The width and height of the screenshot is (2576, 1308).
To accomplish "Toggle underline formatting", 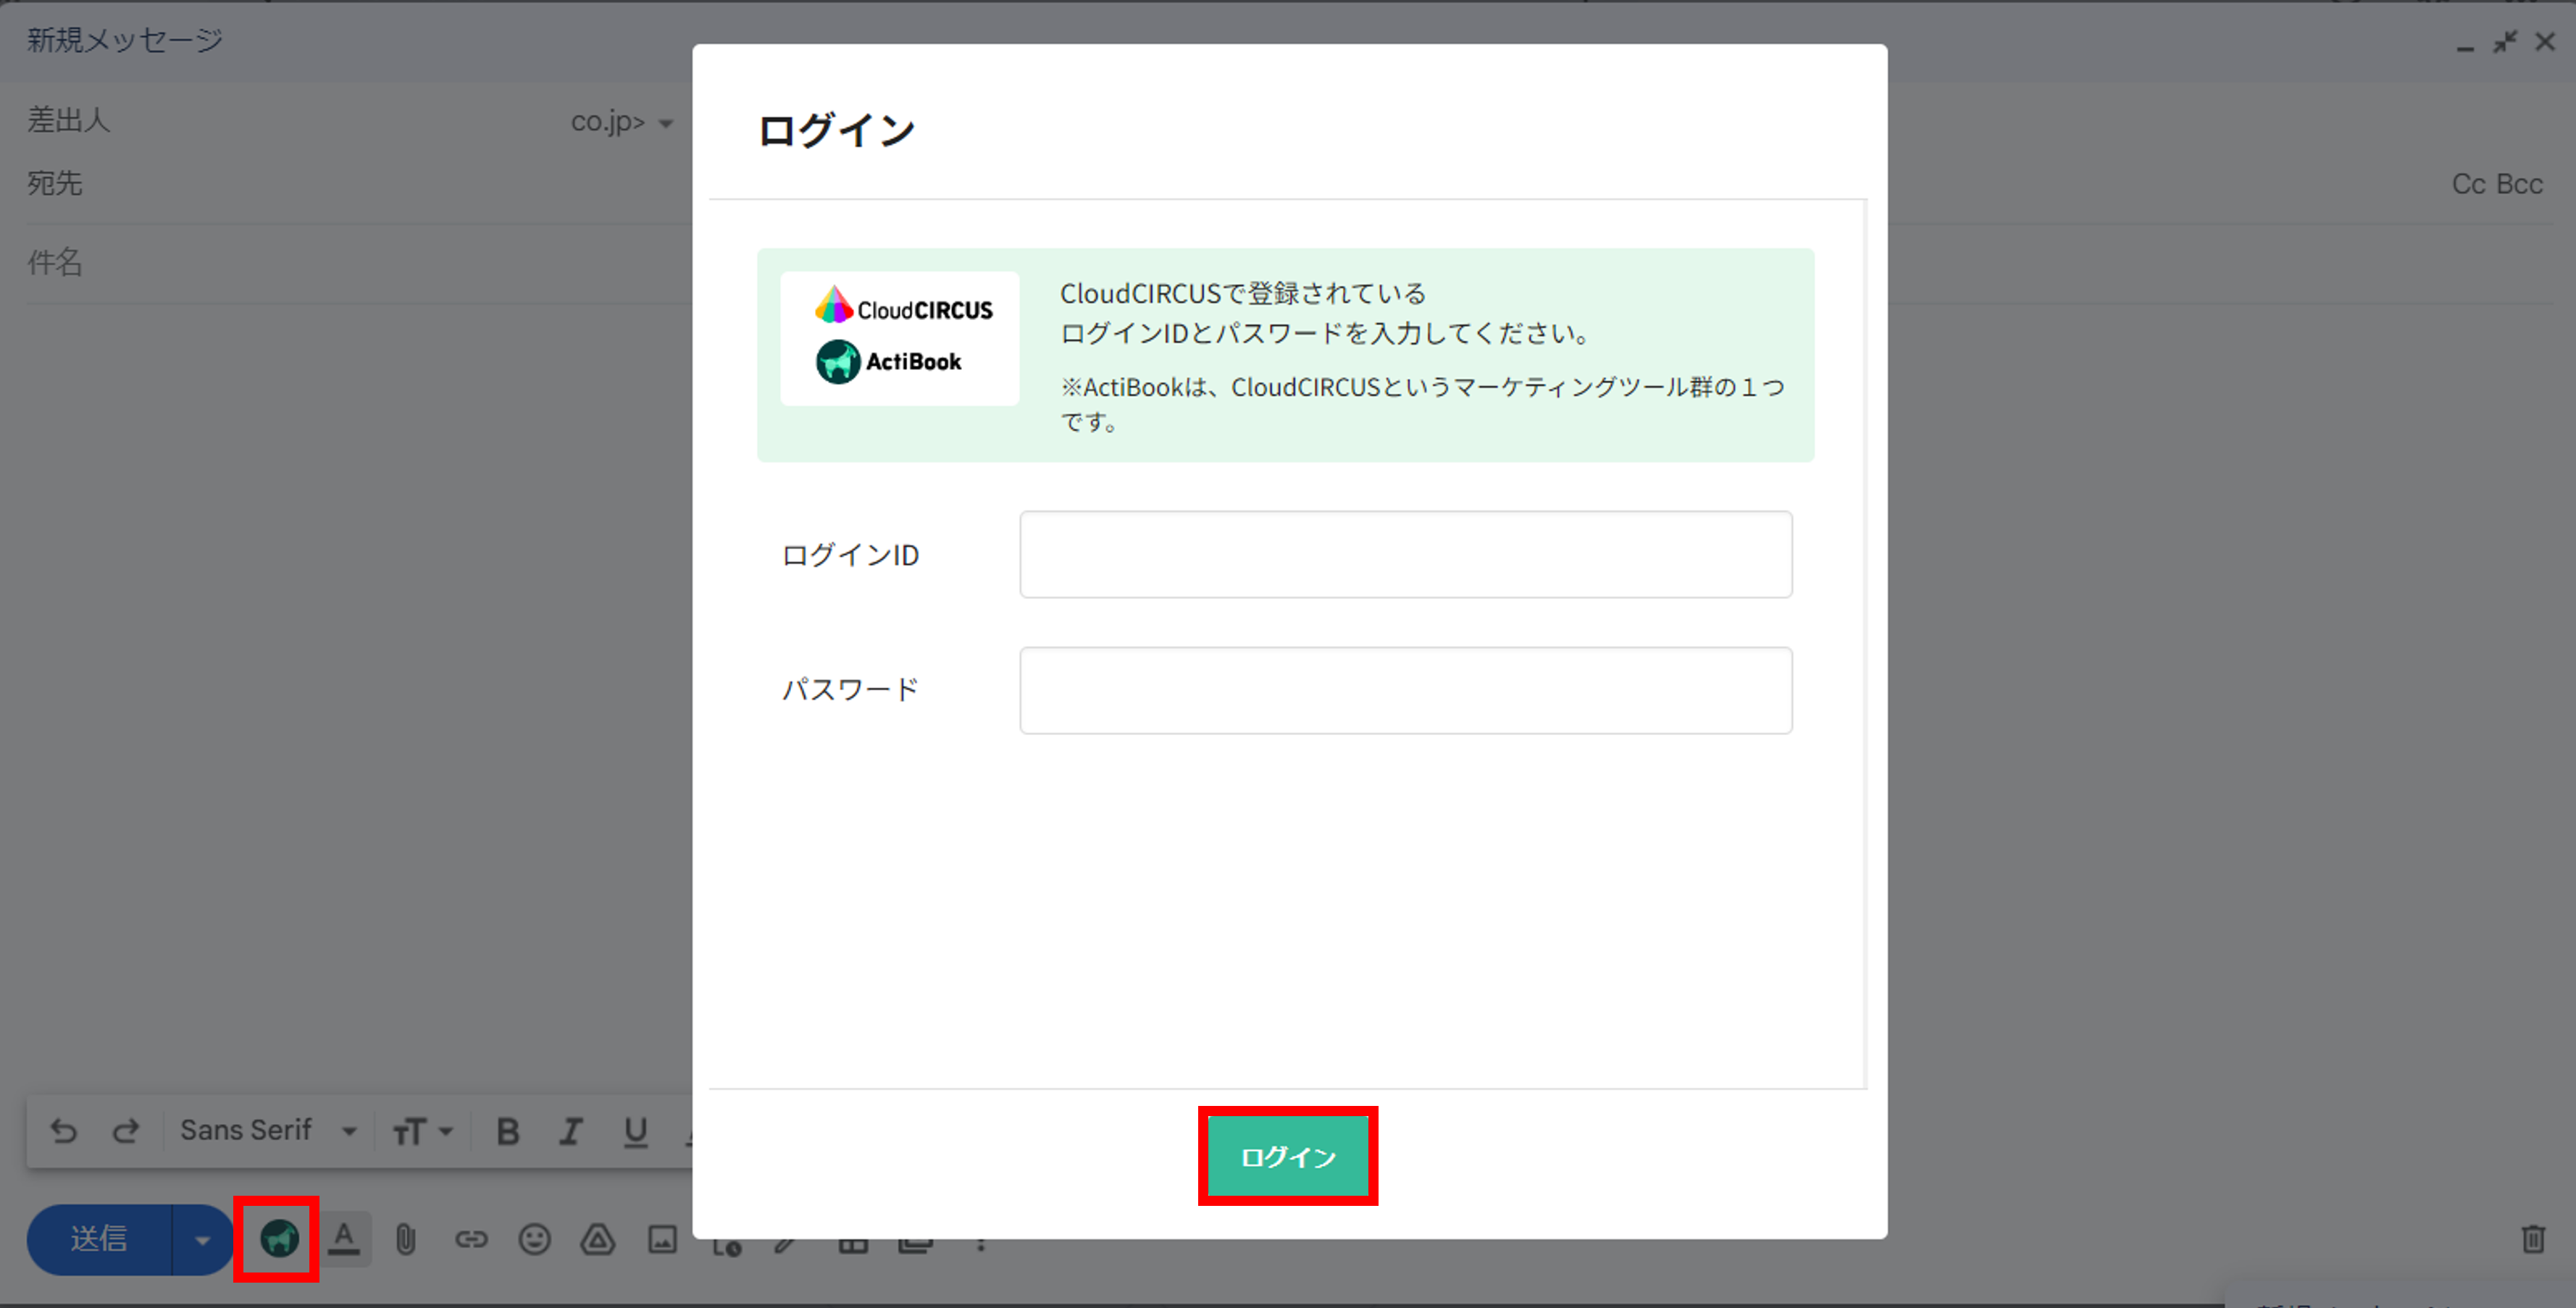I will tap(635, 1131).
